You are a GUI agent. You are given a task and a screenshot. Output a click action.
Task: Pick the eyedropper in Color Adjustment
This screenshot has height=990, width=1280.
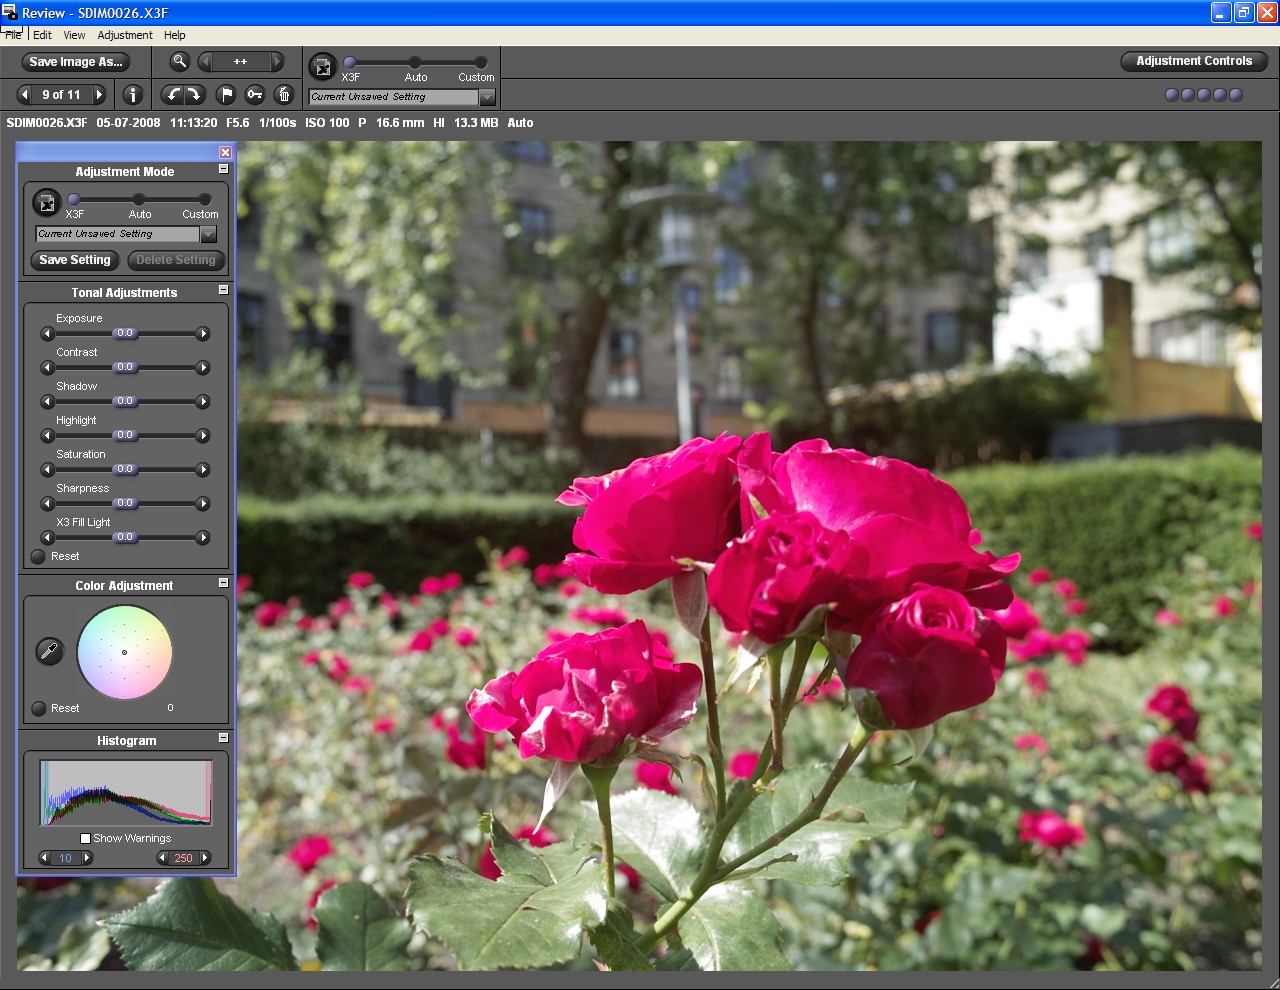49,652
